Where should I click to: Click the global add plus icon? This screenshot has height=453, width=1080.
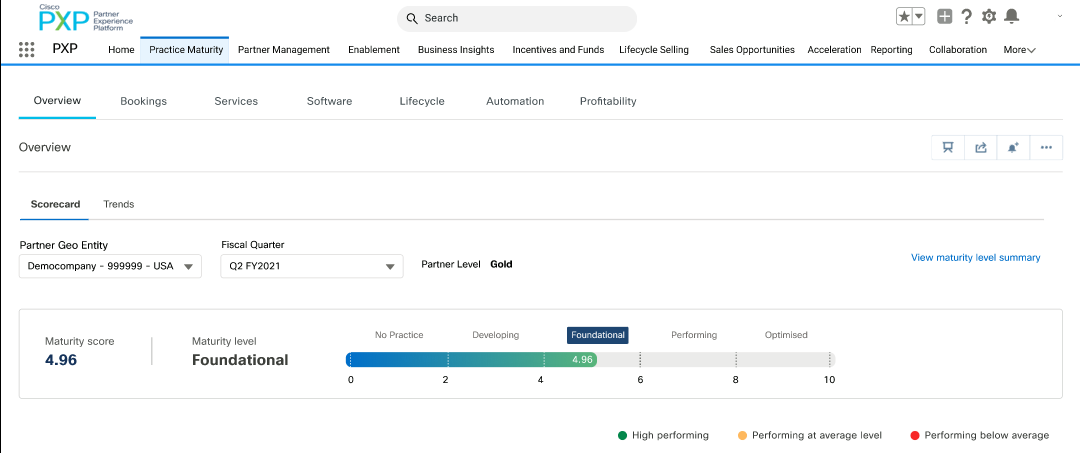[x=944, y=17]
